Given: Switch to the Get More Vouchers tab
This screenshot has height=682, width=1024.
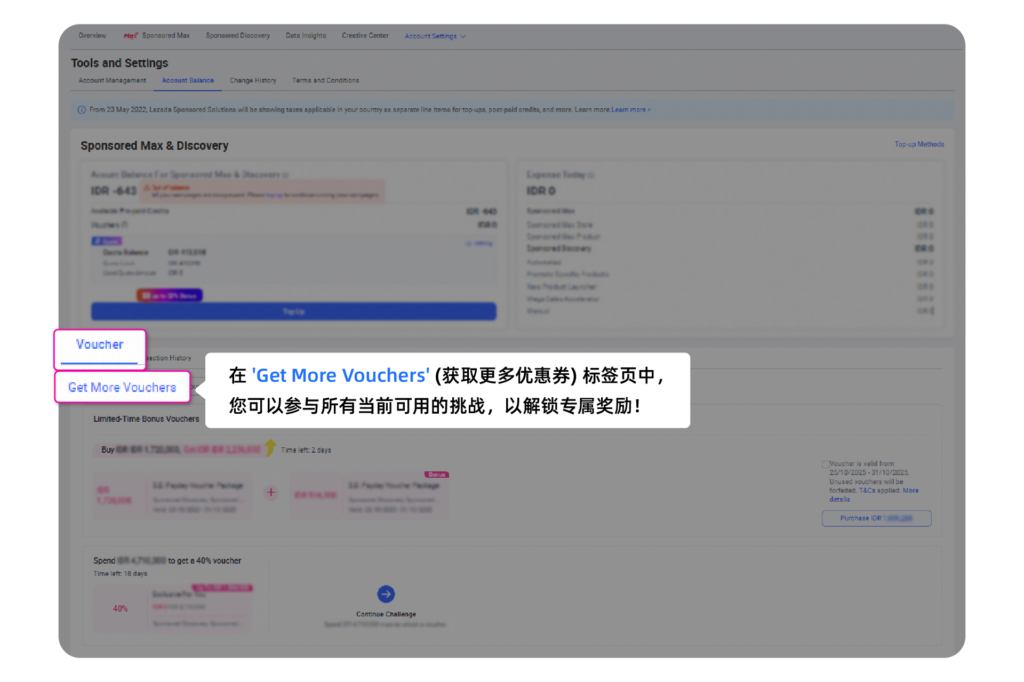Looking at the screenshot, I should (122, 388).
